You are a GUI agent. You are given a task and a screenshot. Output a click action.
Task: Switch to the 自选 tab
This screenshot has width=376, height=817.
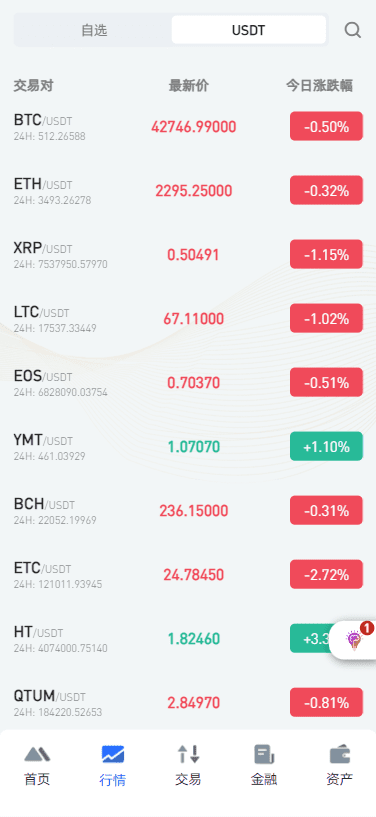pos(94,30)
